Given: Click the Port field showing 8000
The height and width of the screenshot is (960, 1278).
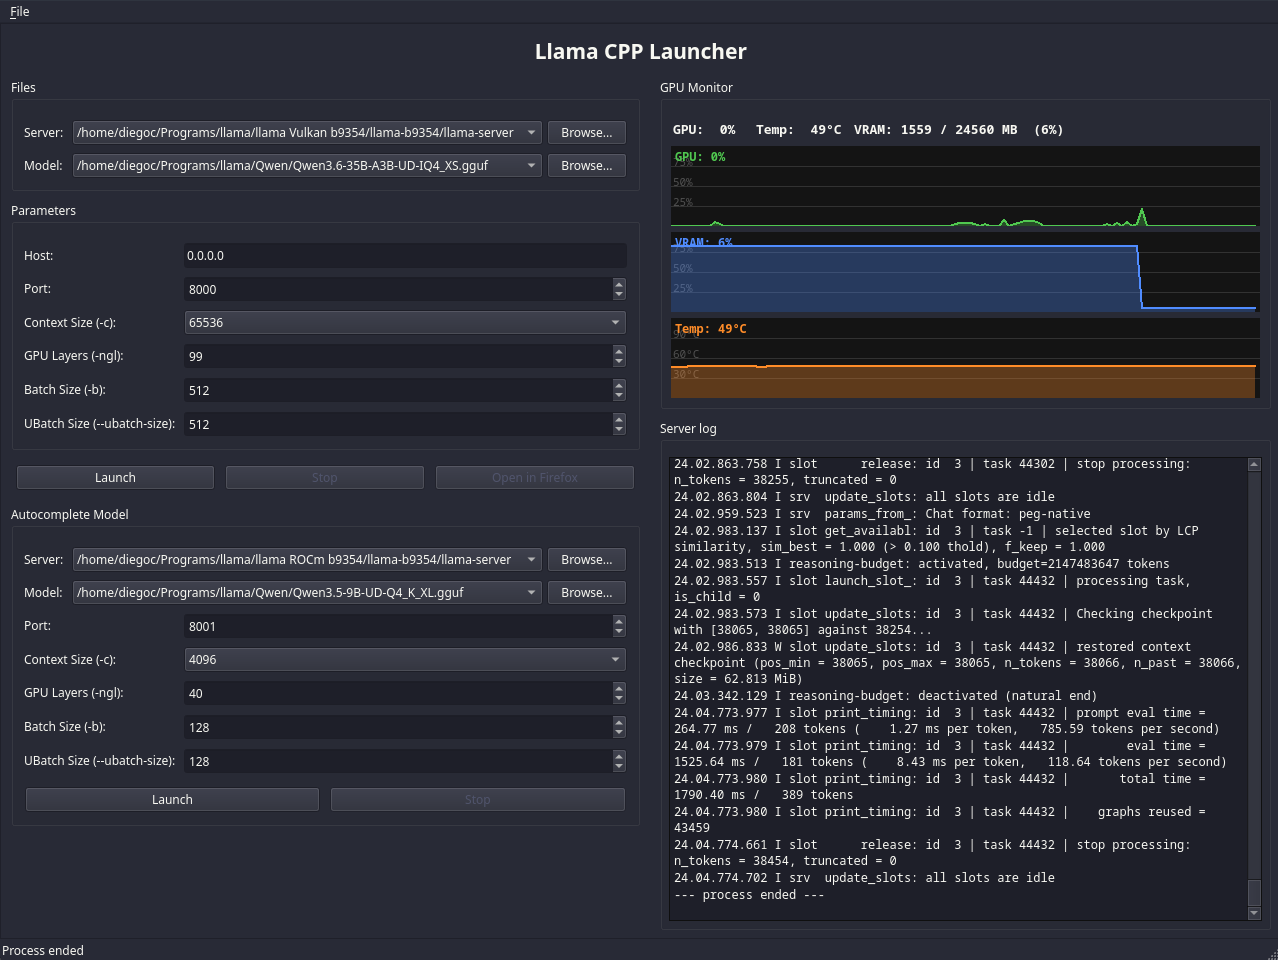Looking at the screenshot, I should [398, 289].
